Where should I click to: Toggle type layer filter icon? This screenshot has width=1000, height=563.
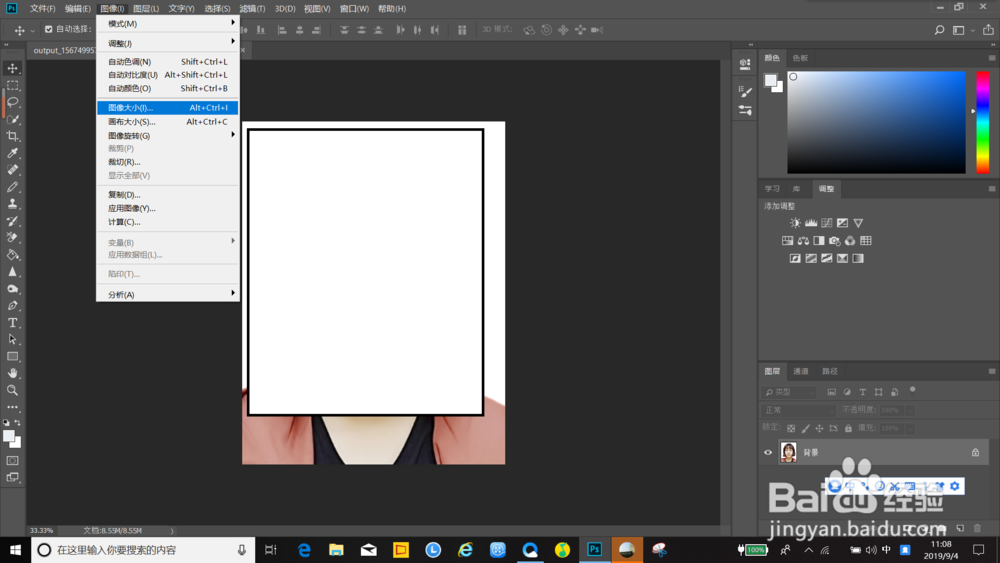coord(863,392)
